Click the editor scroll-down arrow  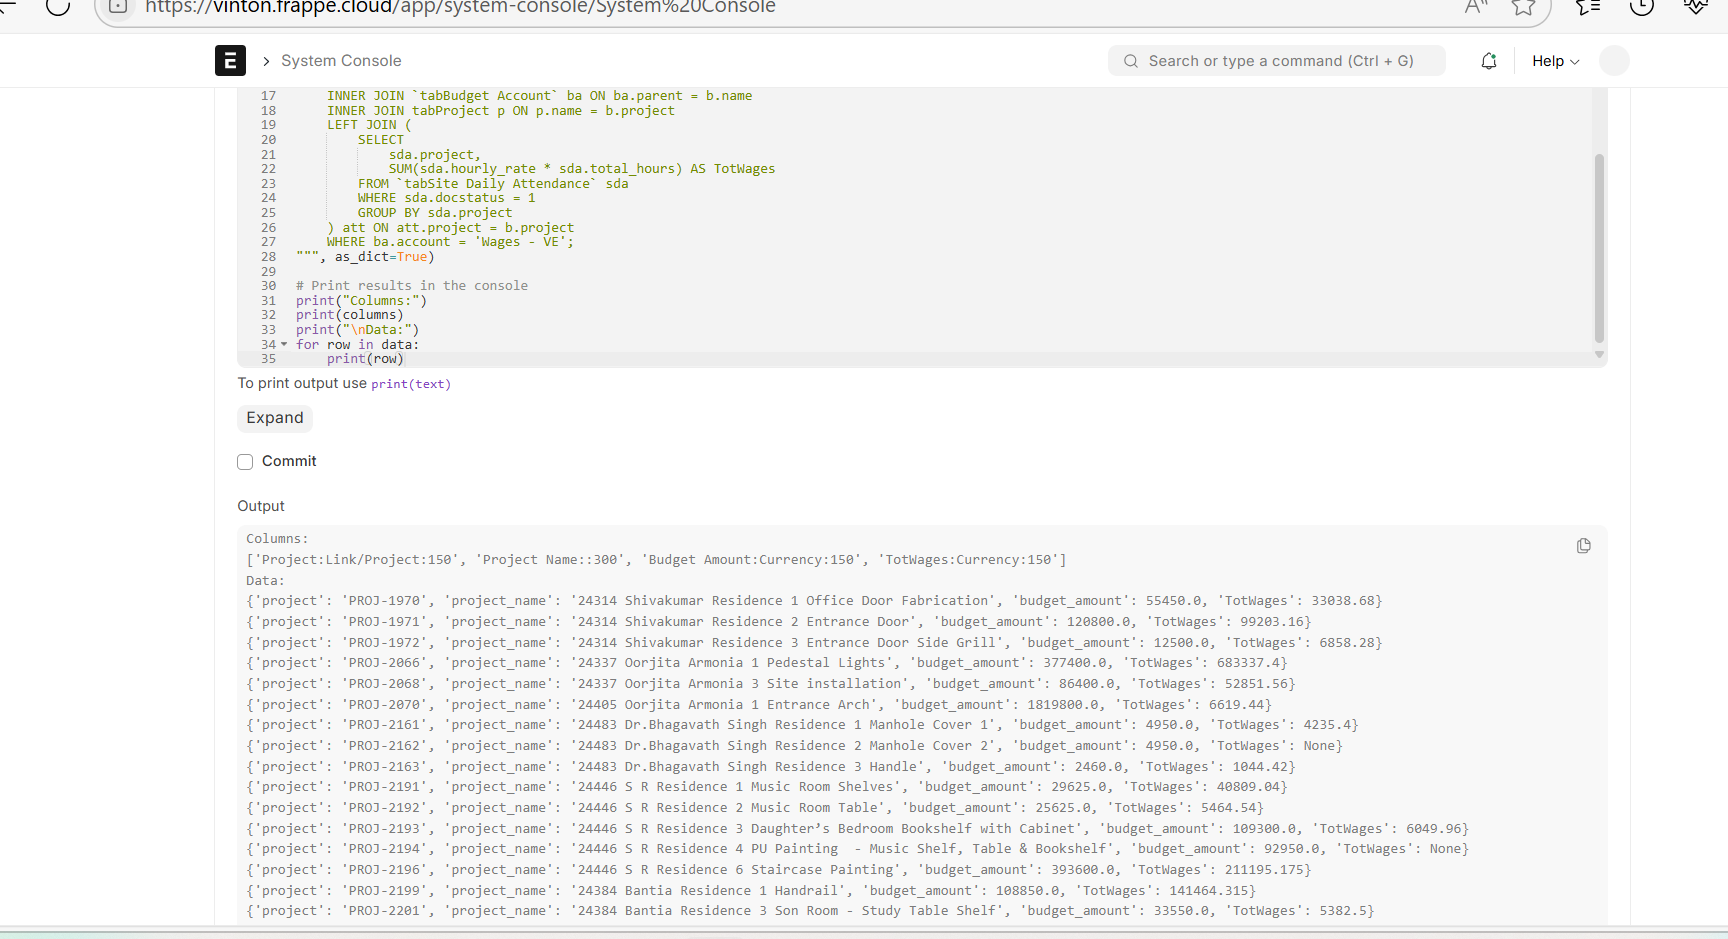point(1598,355)
